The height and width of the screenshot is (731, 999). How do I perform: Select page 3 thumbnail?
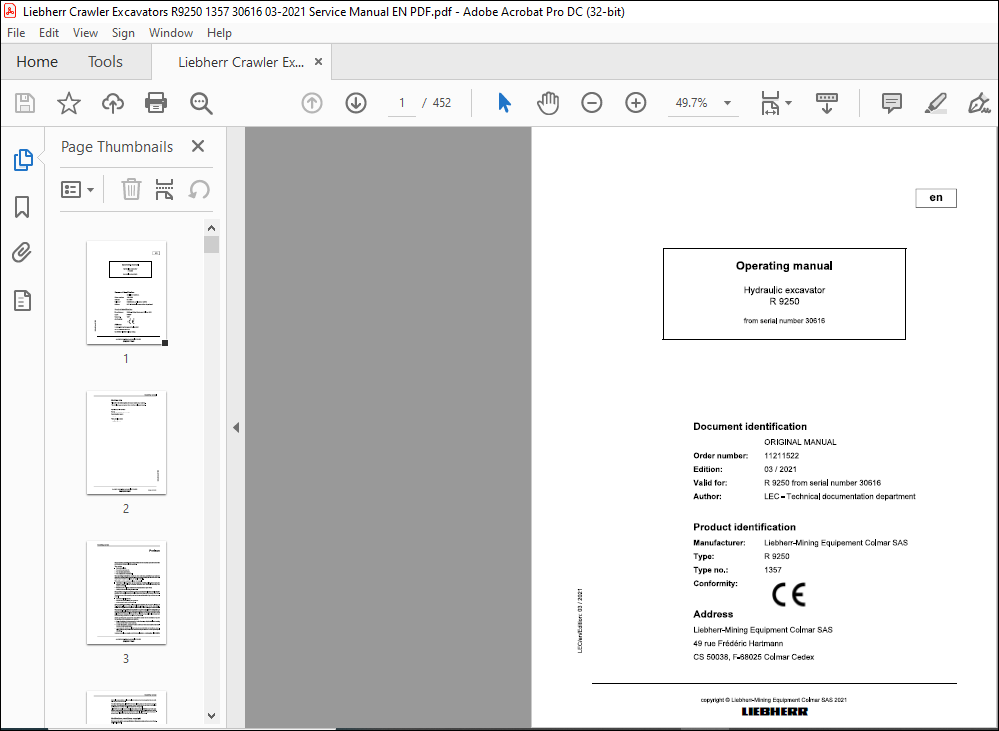pos(126,593)
